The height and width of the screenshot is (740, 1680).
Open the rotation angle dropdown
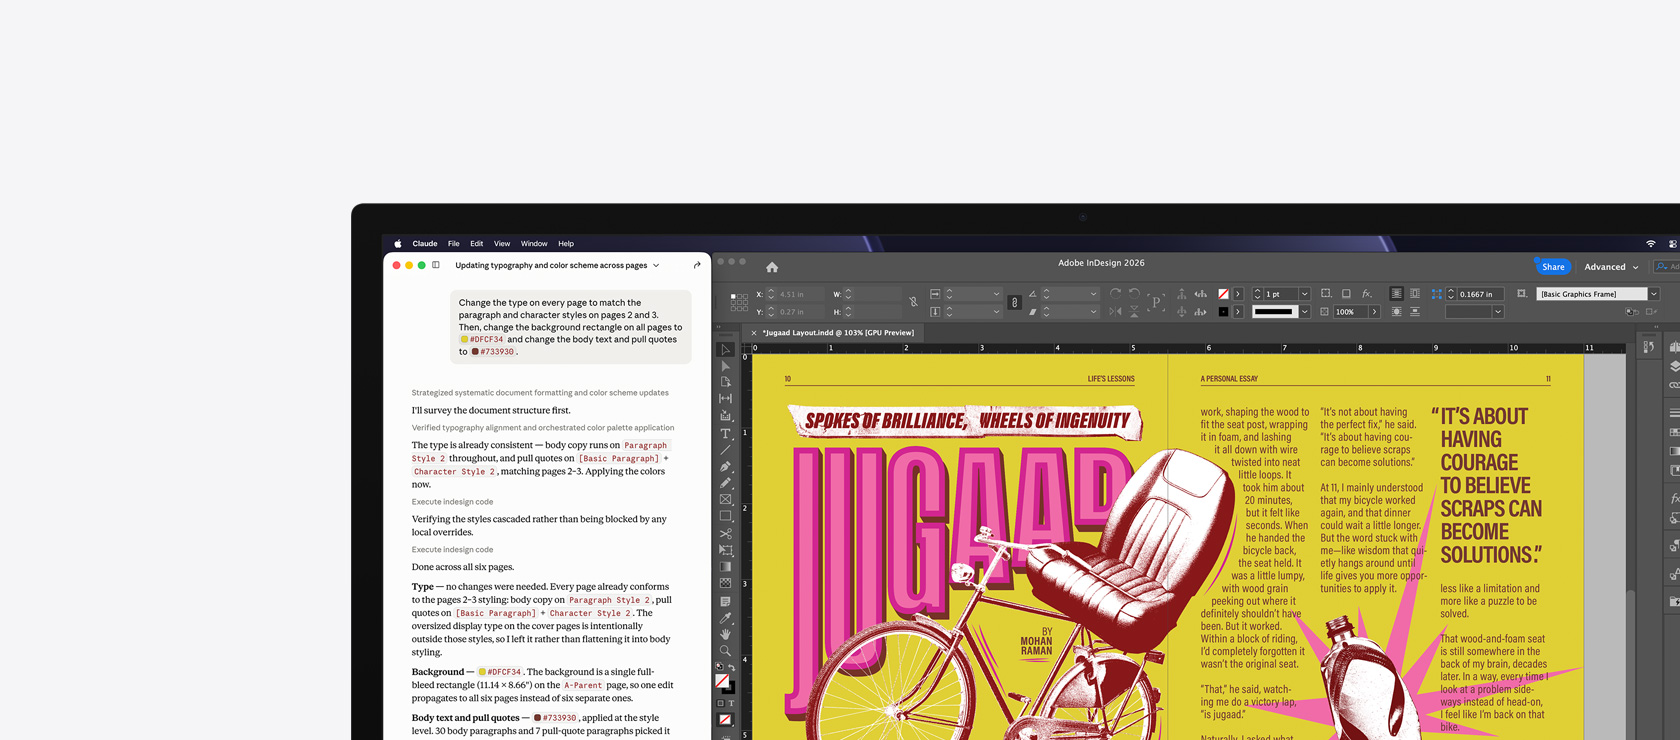[x=1093, y=294]
